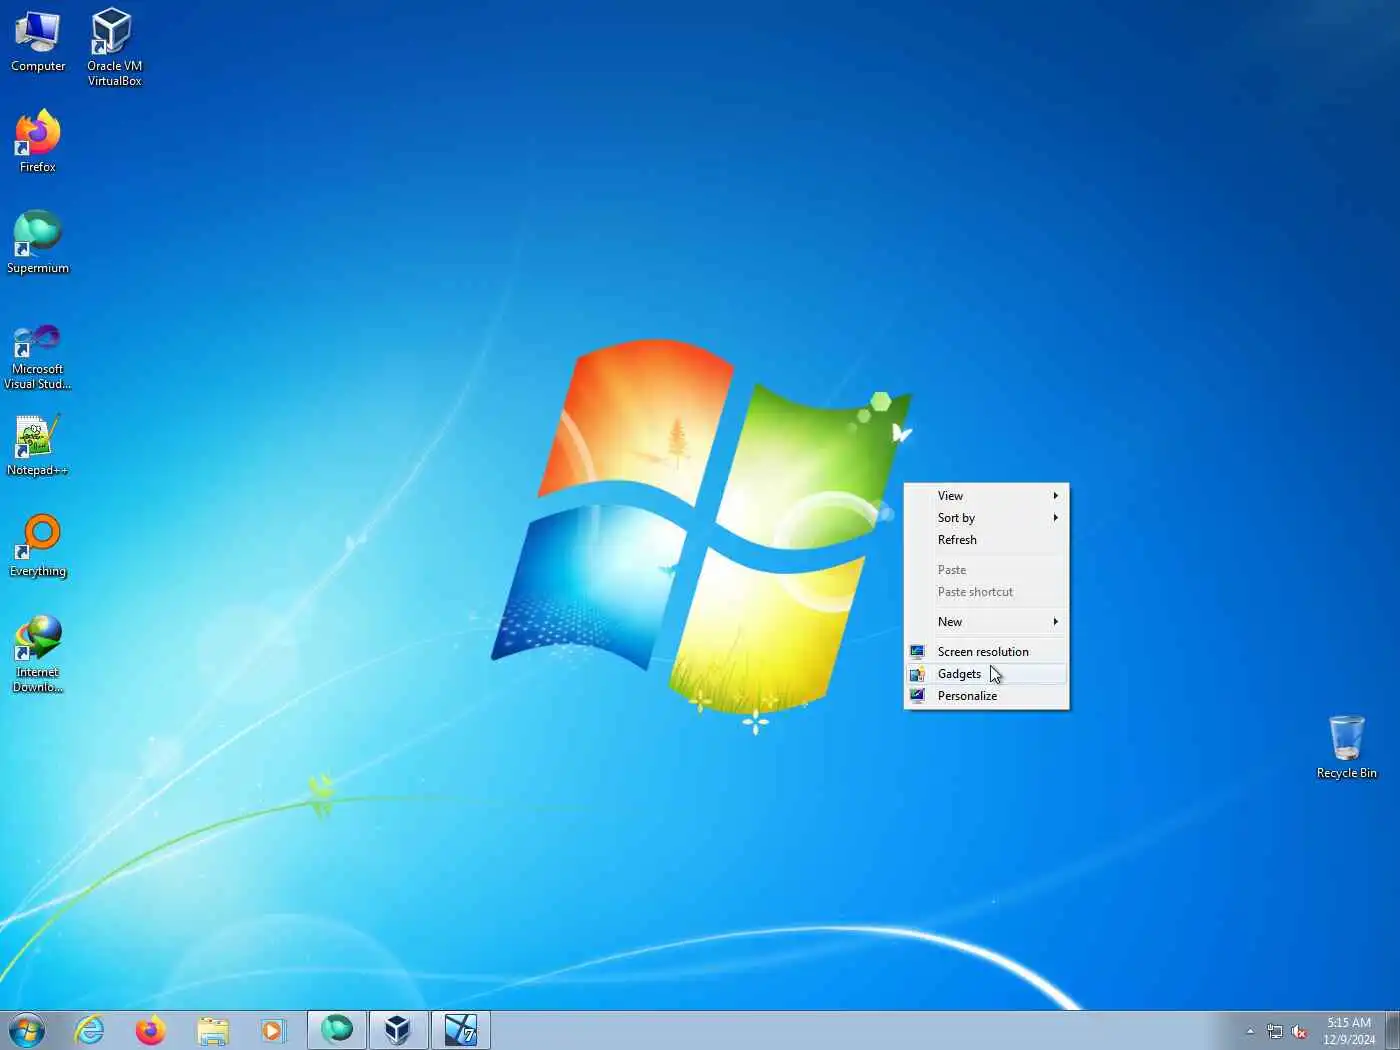Image resolution: width=1400 pixels, height=1050 pixels.
Task: Open the Windows Start orb
Action: [27, 1030]
